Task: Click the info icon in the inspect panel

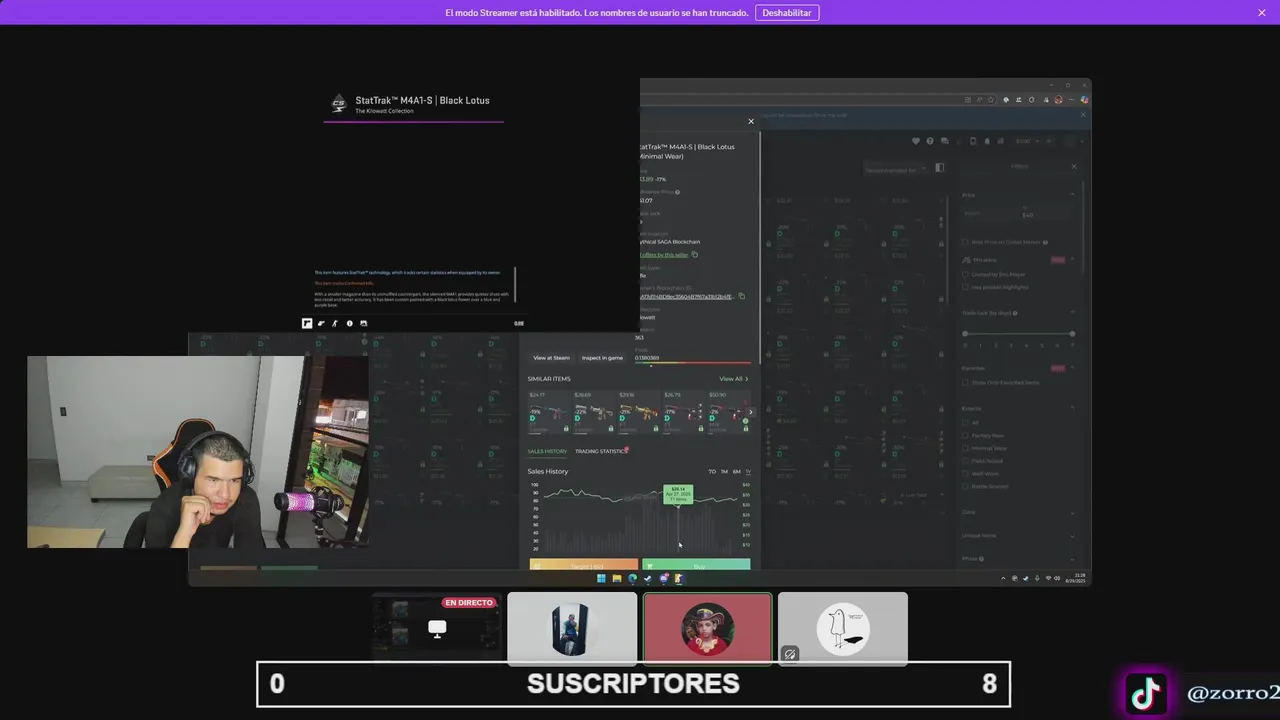Action: [x=349, y=323]
